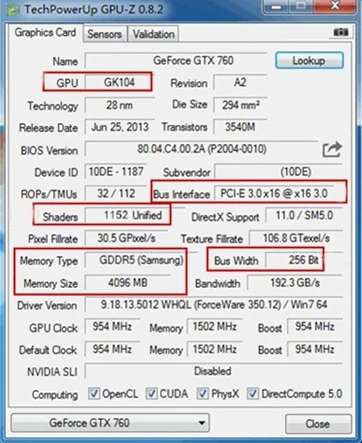Click the Revision field A2
Screen dimensions: 362x443
240,82
